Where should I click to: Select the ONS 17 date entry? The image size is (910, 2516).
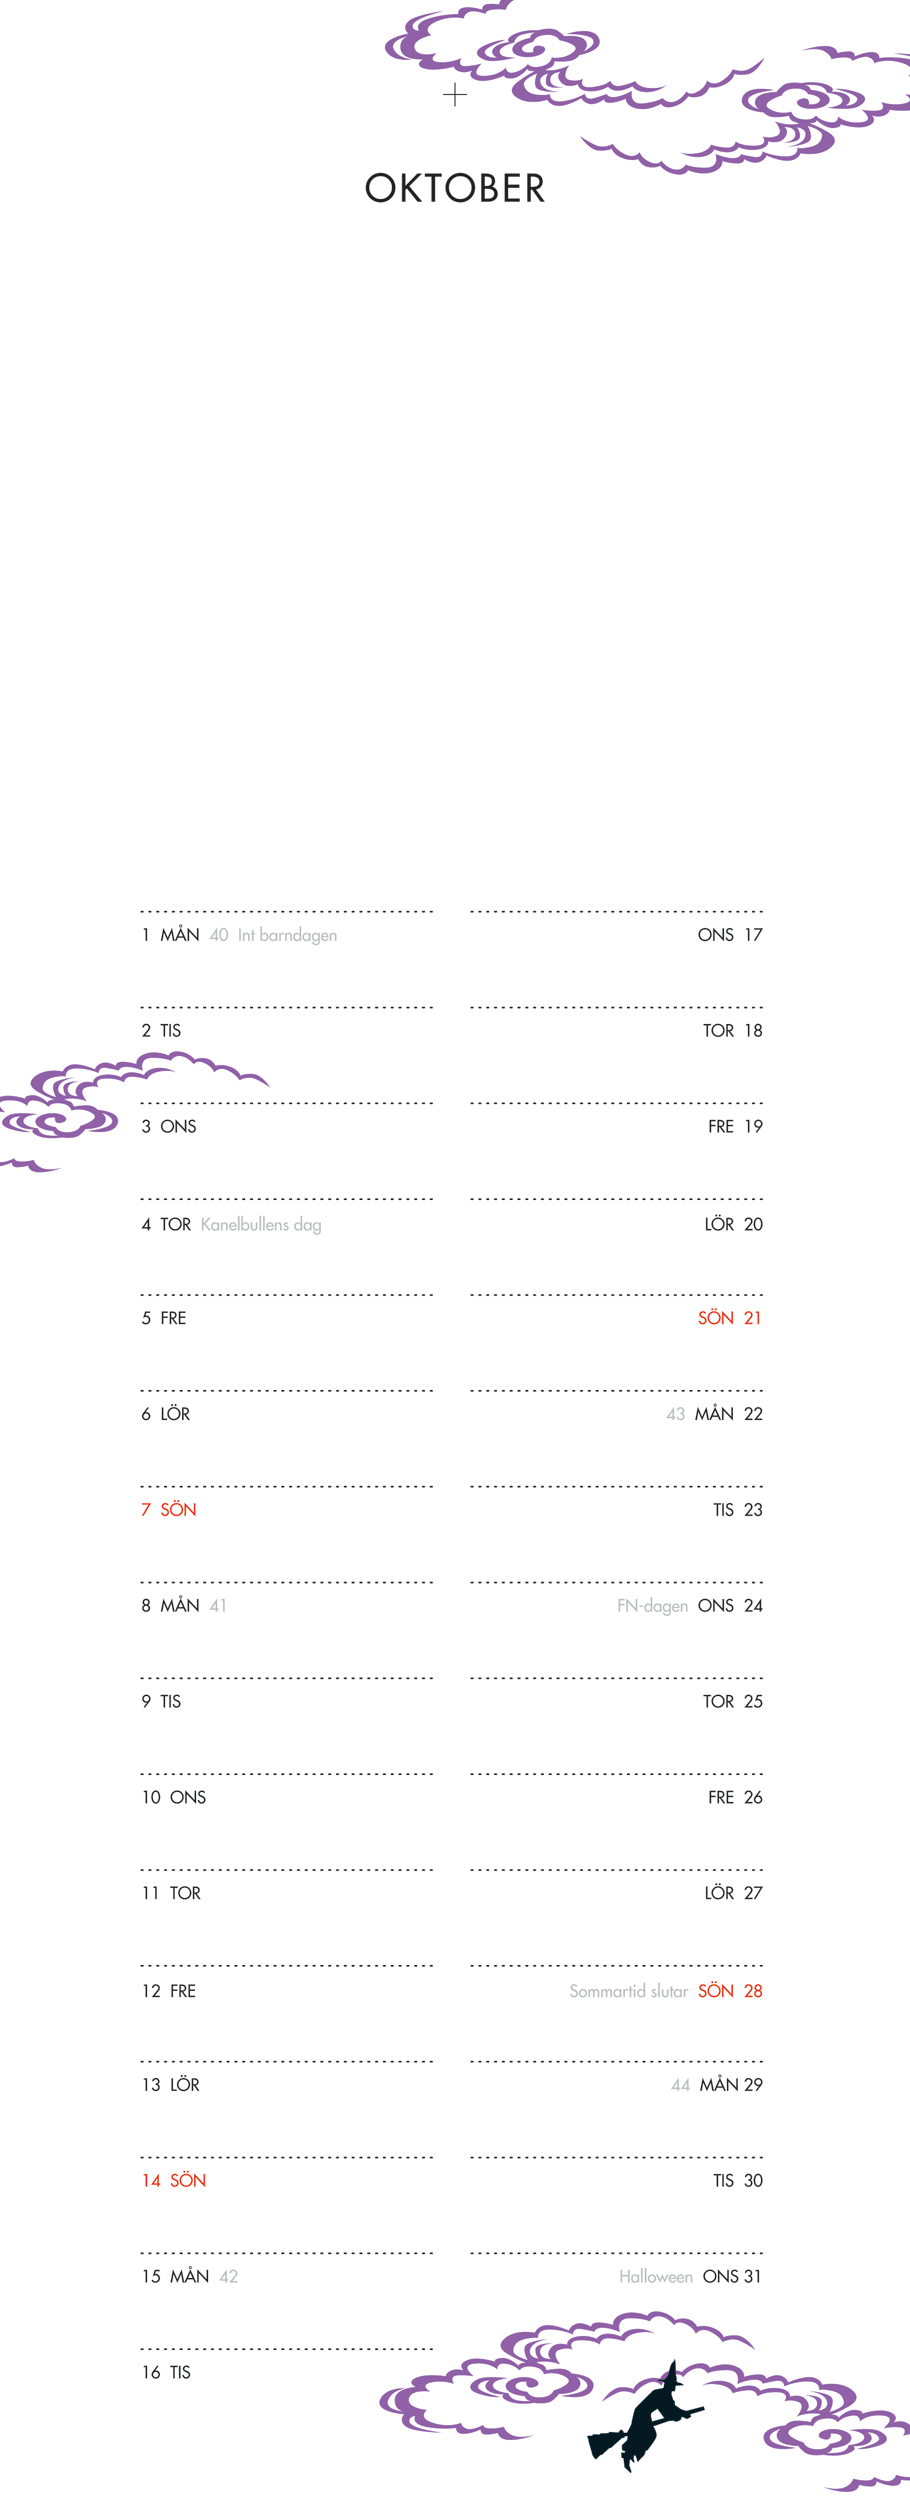[730, 935]
